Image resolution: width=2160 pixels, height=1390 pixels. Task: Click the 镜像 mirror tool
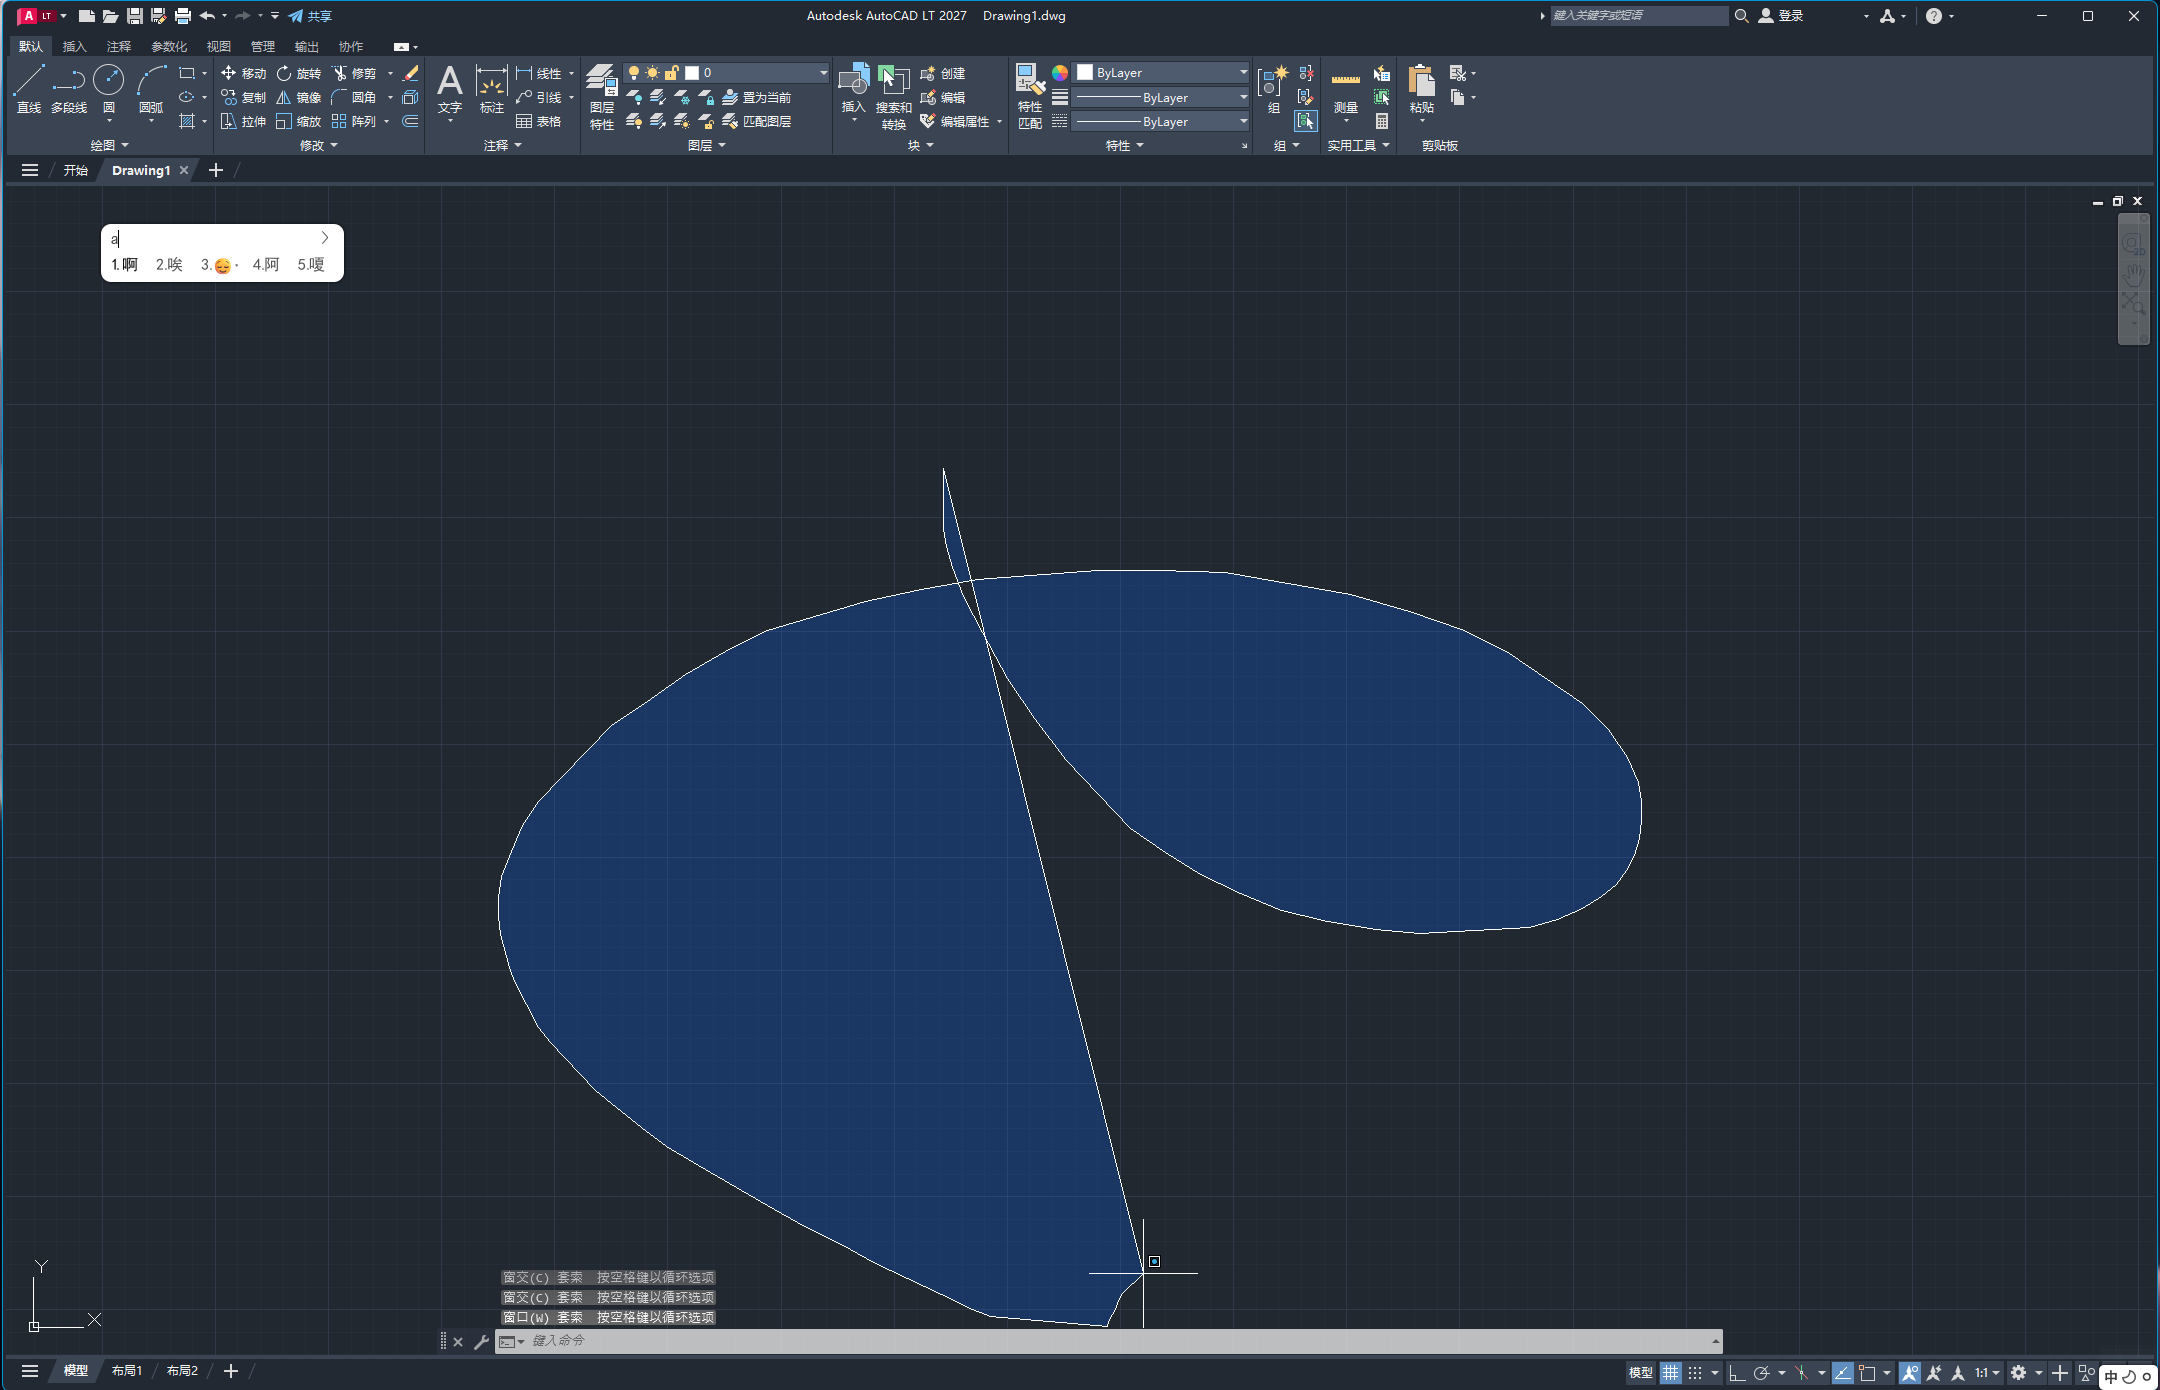coord(298,97)
